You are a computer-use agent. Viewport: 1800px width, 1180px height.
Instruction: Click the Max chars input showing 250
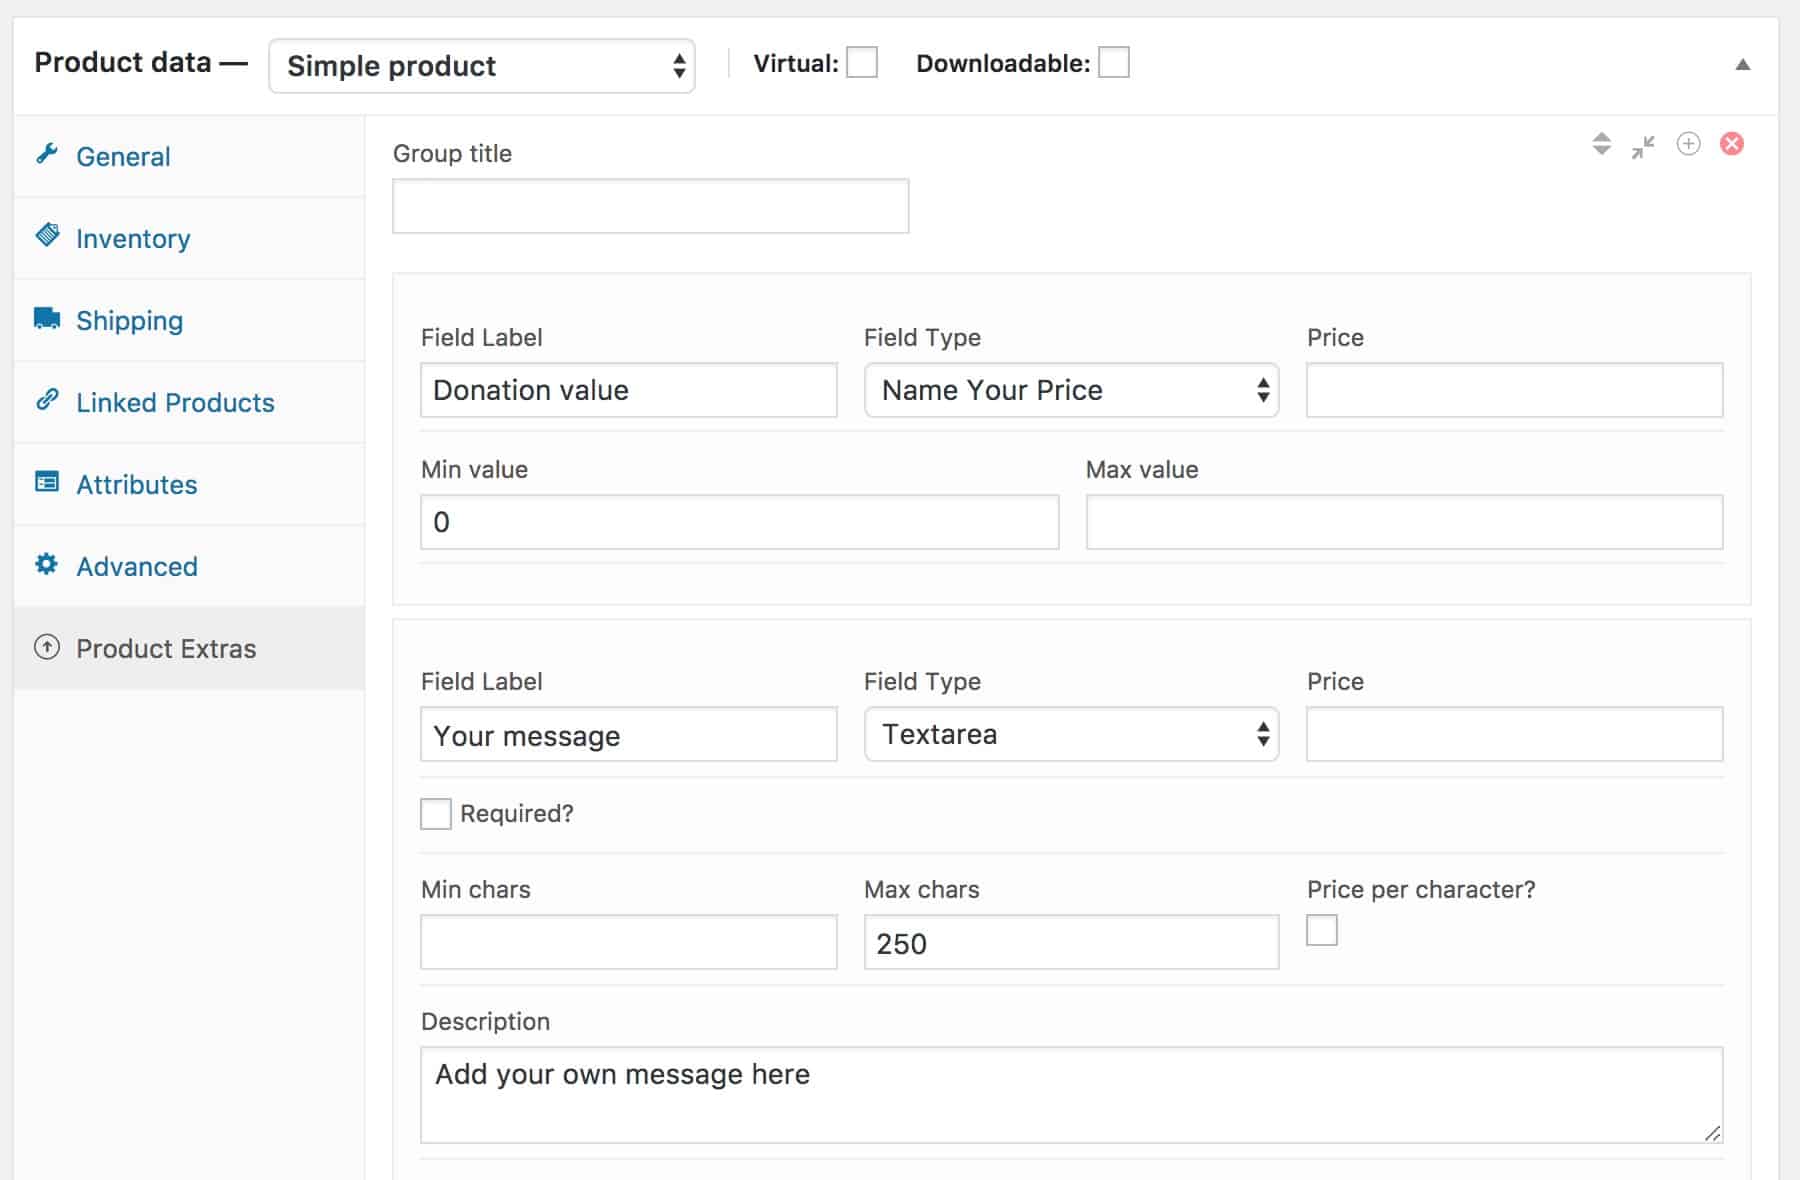coord(1071,942)
